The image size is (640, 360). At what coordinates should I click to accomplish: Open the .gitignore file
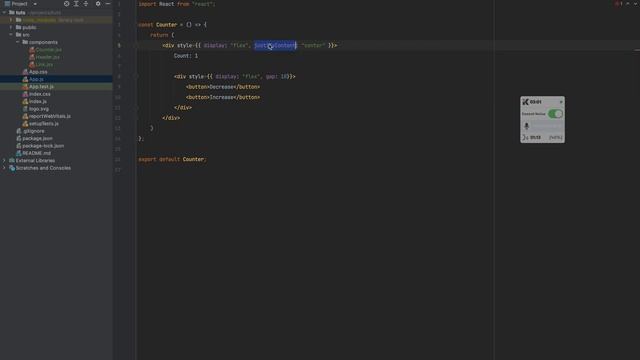(33, 131)
